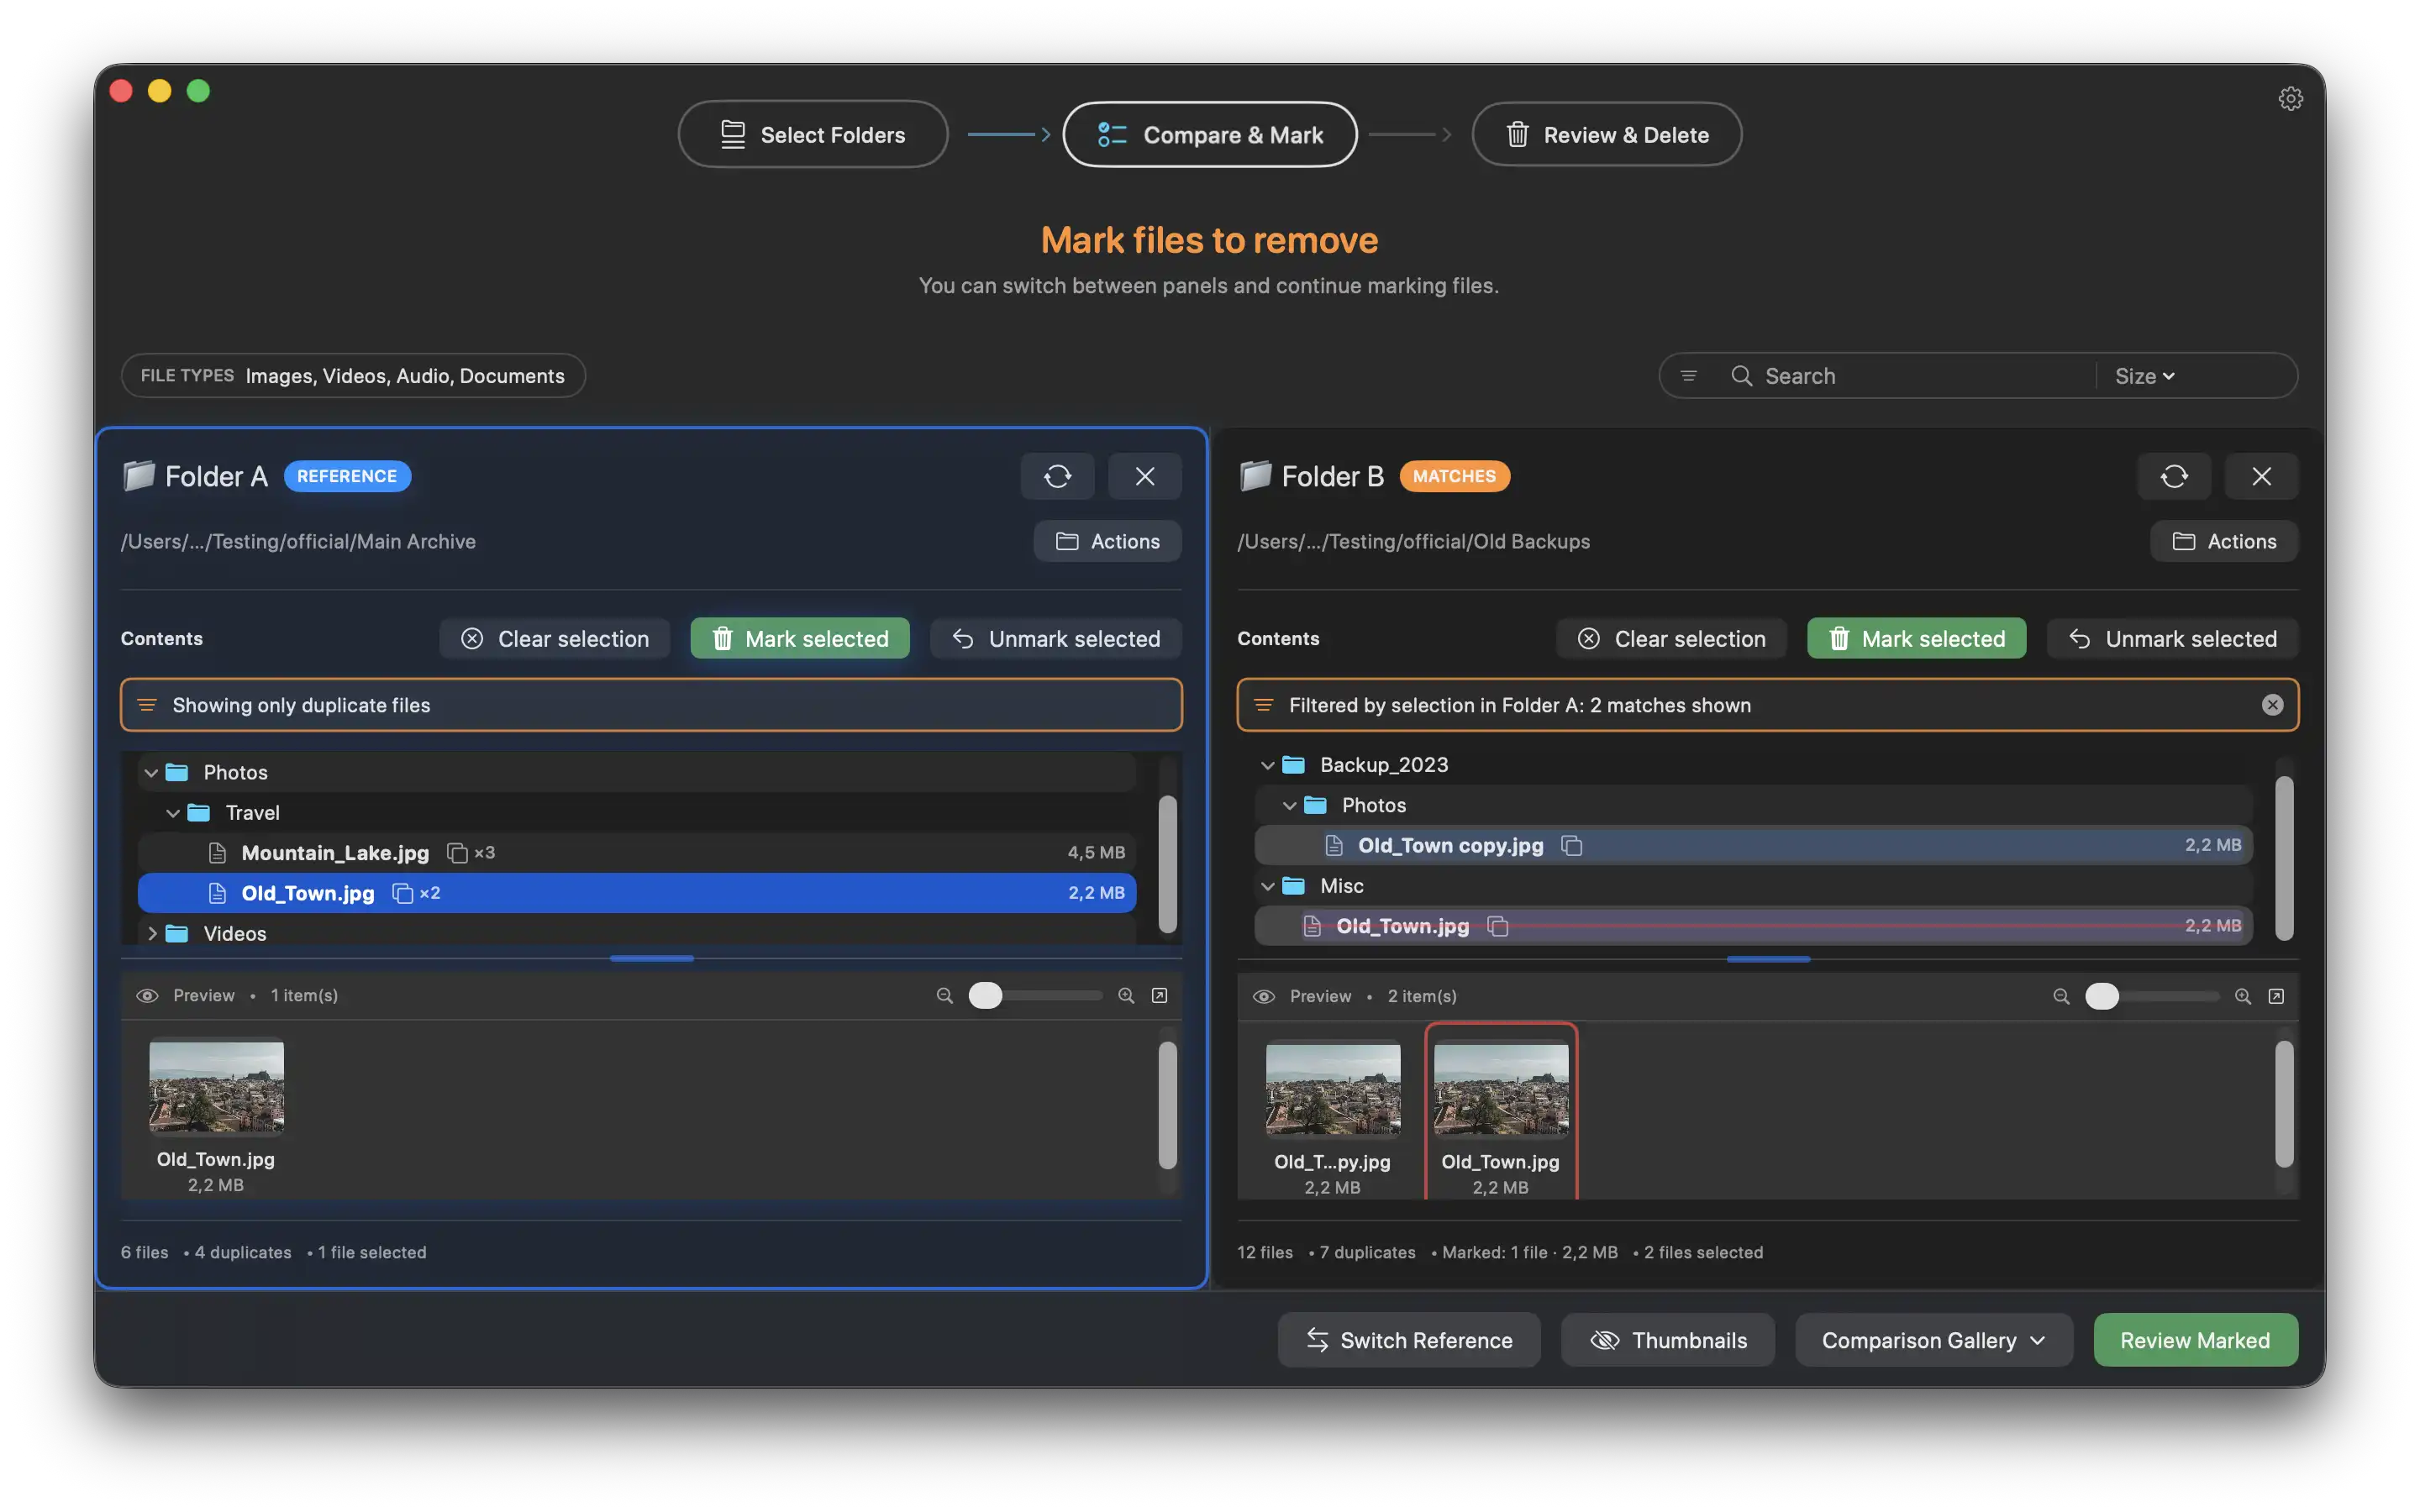Open the Comparison Gallery dropdown
This screenshot has height=1512, width=2420.
coord(1933,1340)
